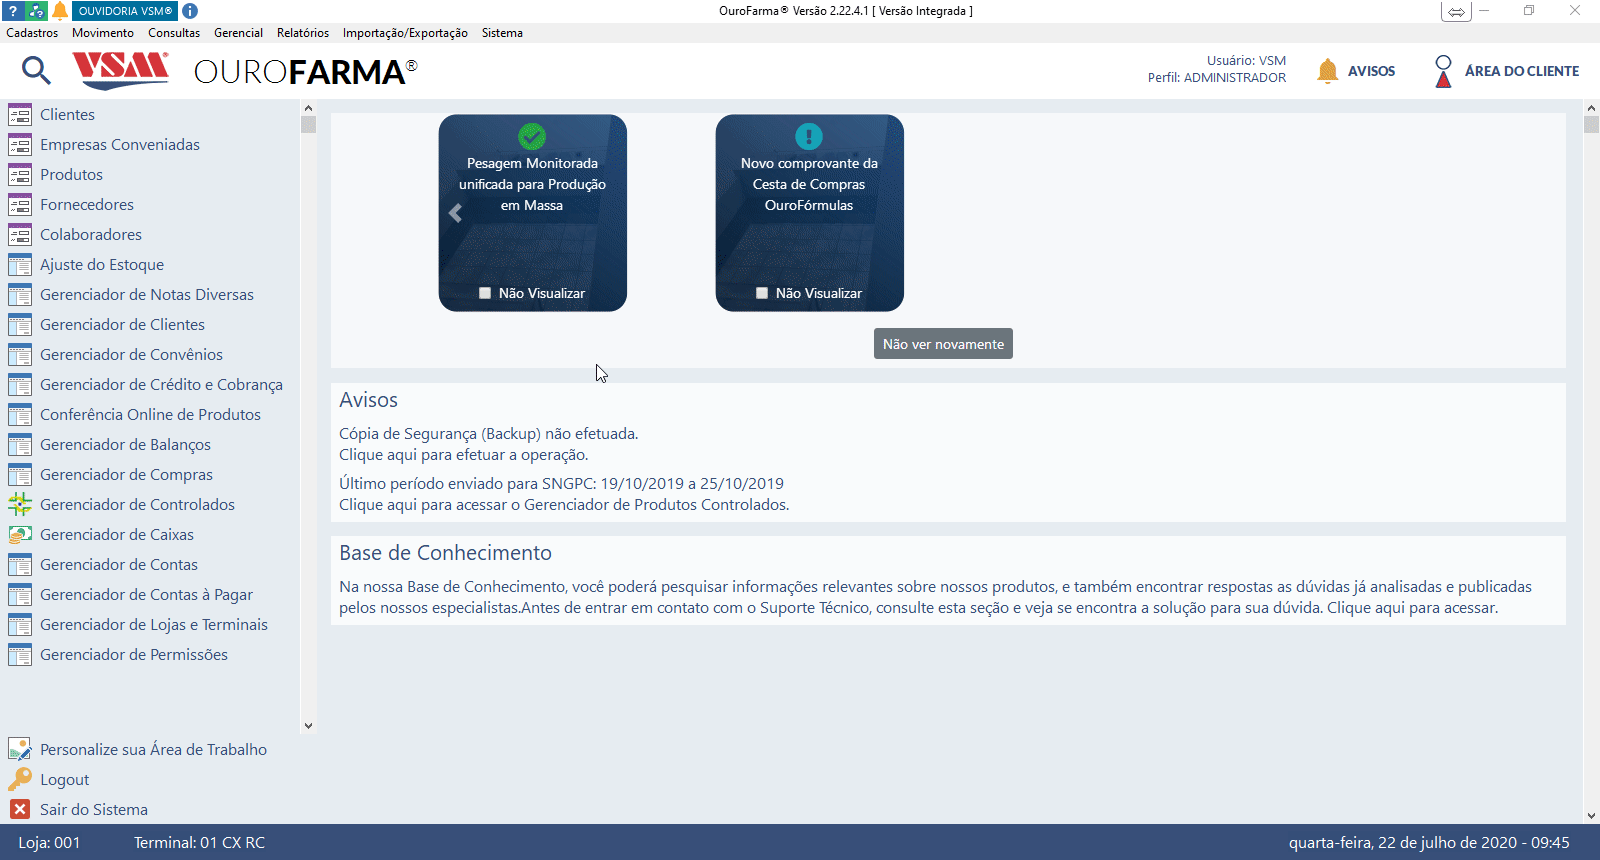The width and height of the screenshot is (1600, 860).
Task: Click 'Clique aqui para efetuar a operação' link
Action: (463, 455)
